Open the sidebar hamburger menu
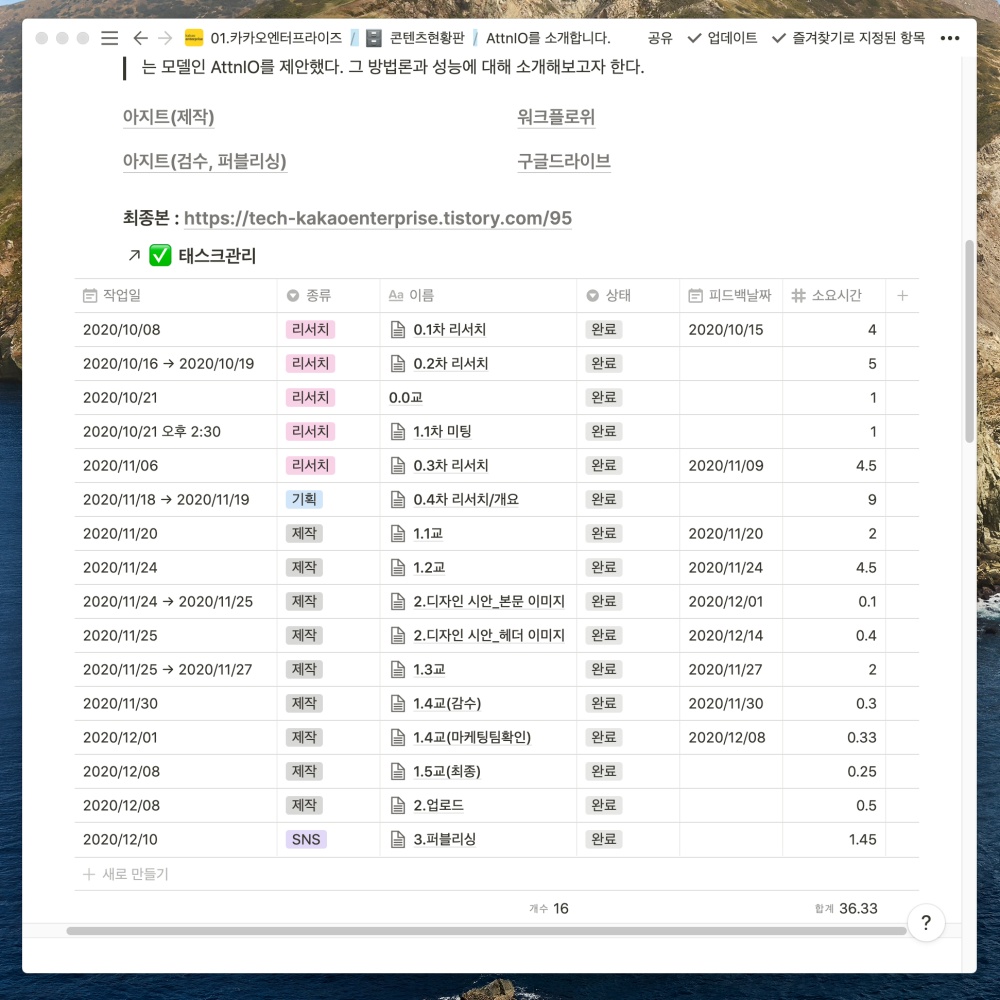Image resolution: width=1000 pixels, height=1000 pixels. click(109, 38)
